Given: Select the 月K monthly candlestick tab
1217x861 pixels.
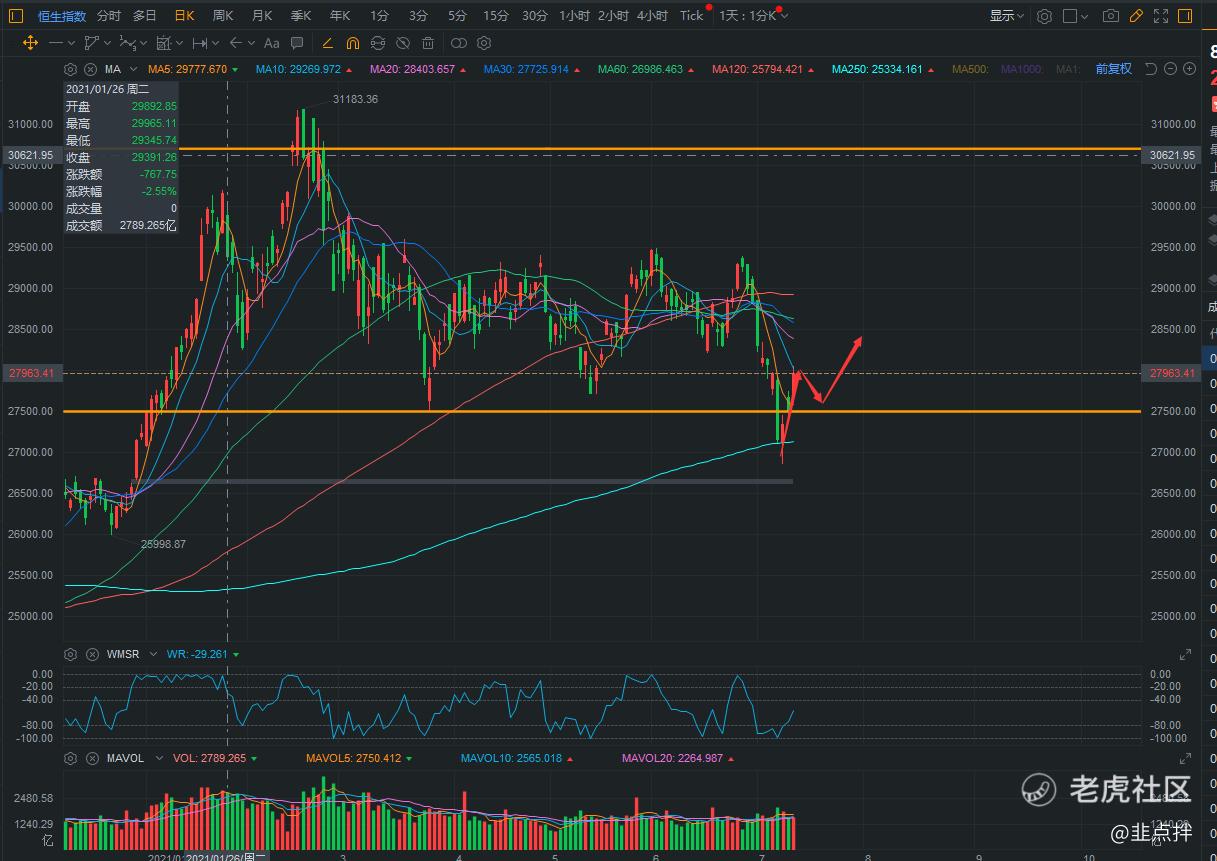Looking at the screenshot, I should pyautogui.click(x=262, y=16).
